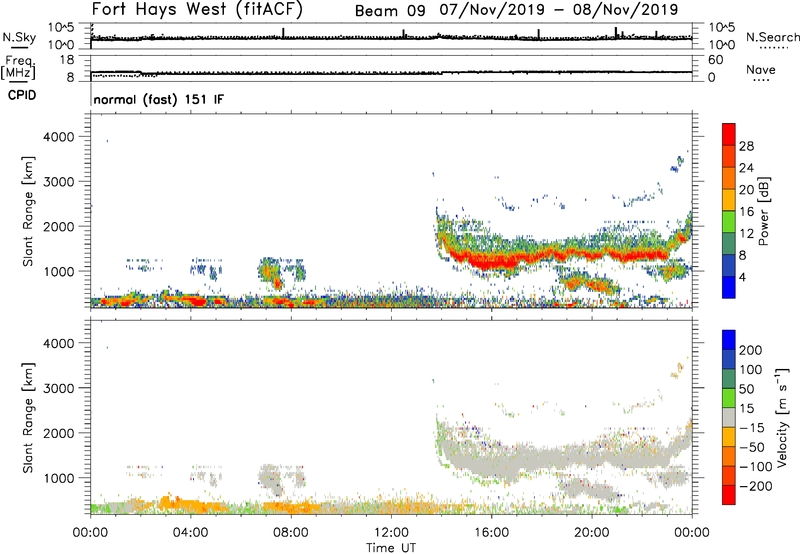
Task: Click "Slant Range [km]" label of velocity panel
Action: 28,417
